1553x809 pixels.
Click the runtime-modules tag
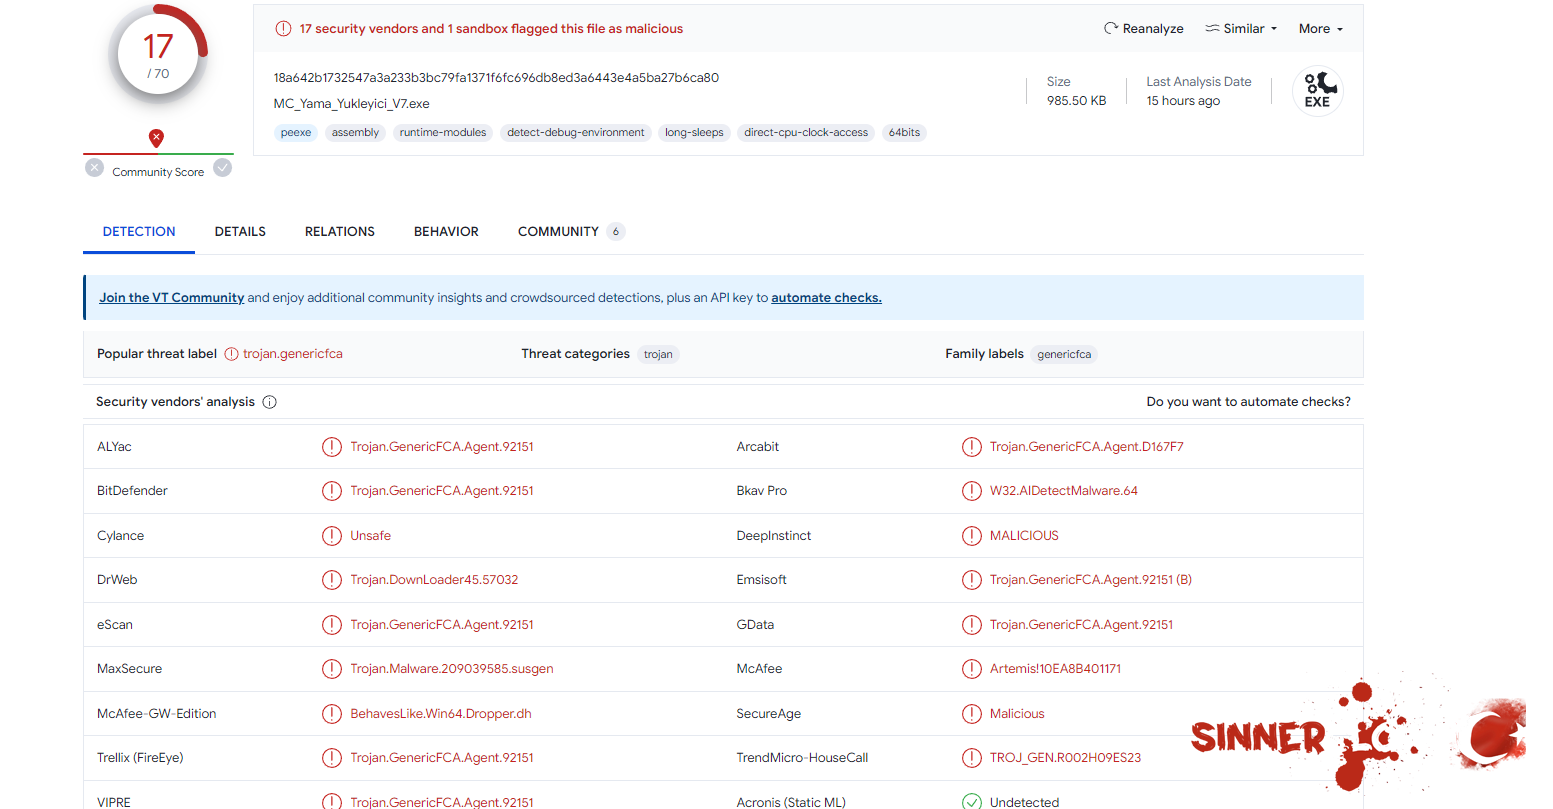point(443,133)
